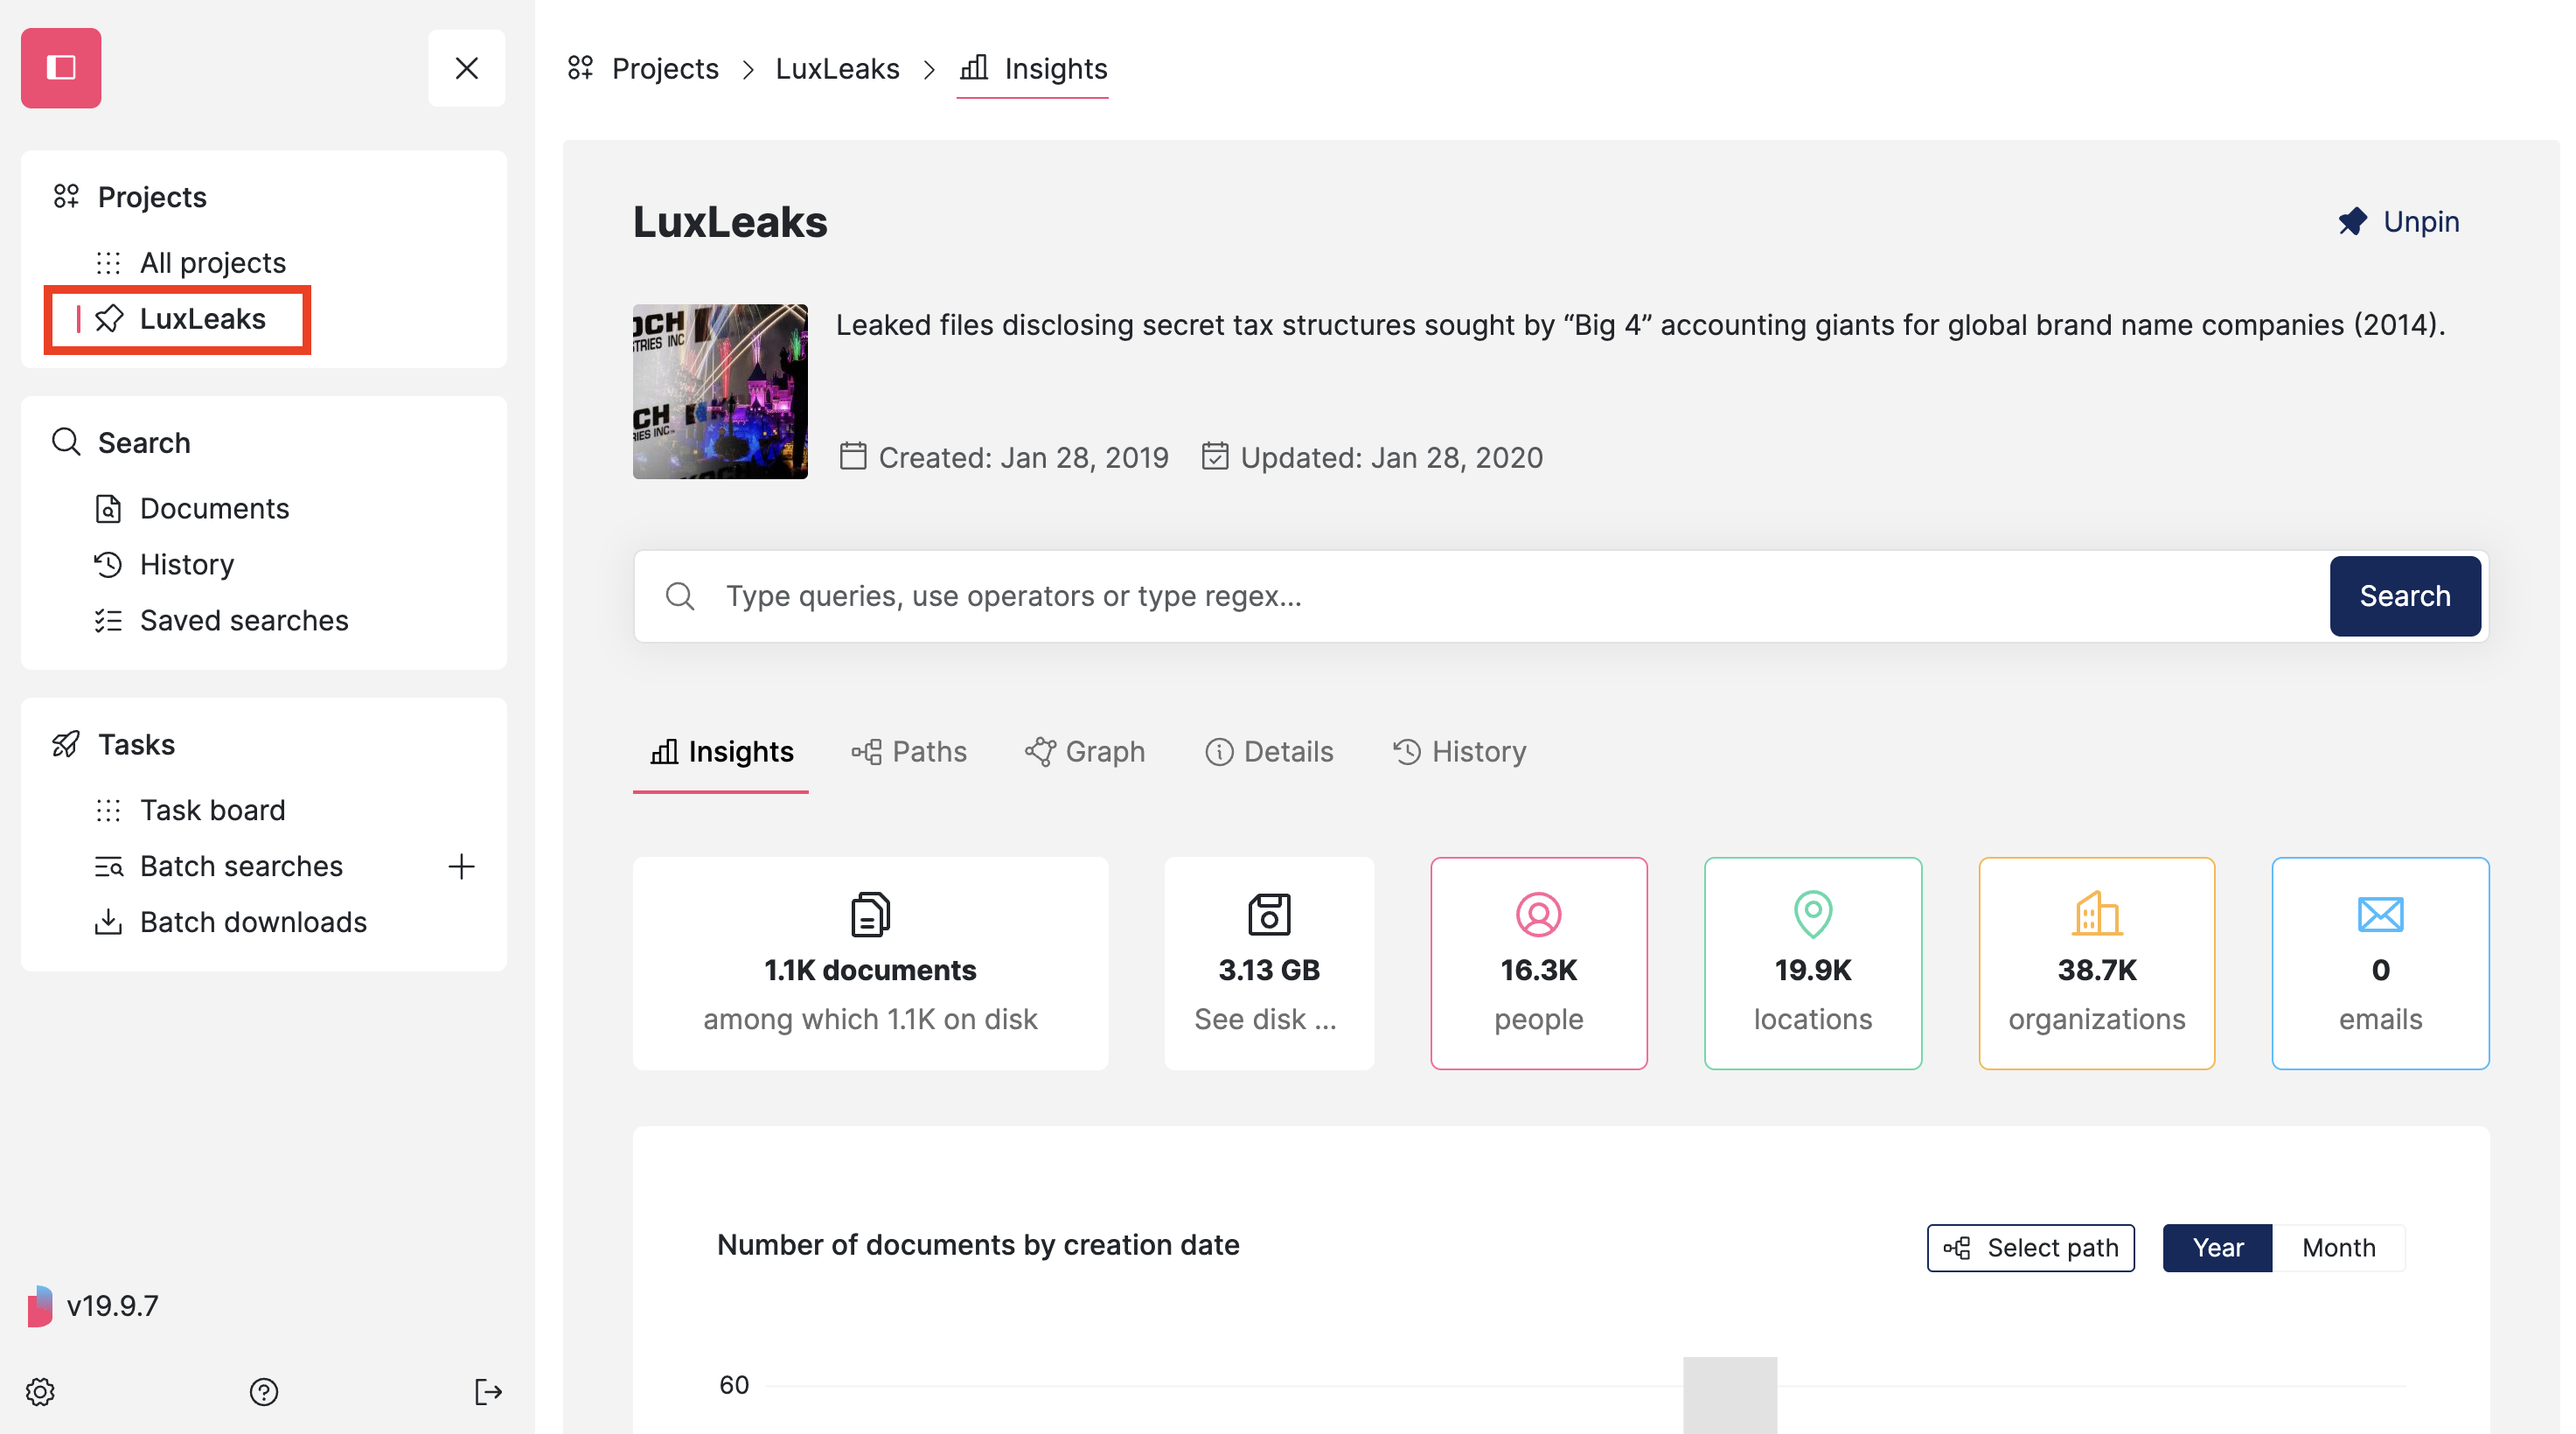This screenshot has width=2576, height=1434.
Task: Keep chart view on Year
Action: pyautogui.click(x=2218, y=1248)
